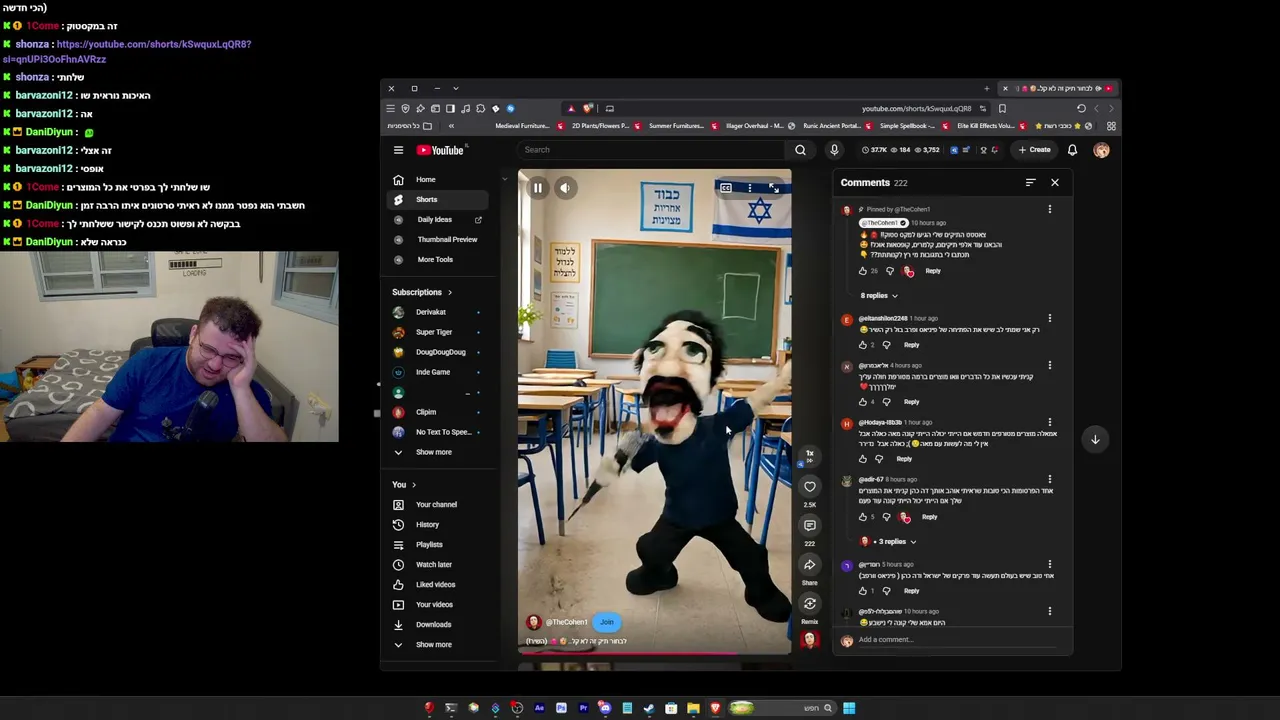Seek using the pink video progress bar
Image resolution: width=1280 pixels, height=720 pixels.
coord(654,653)
